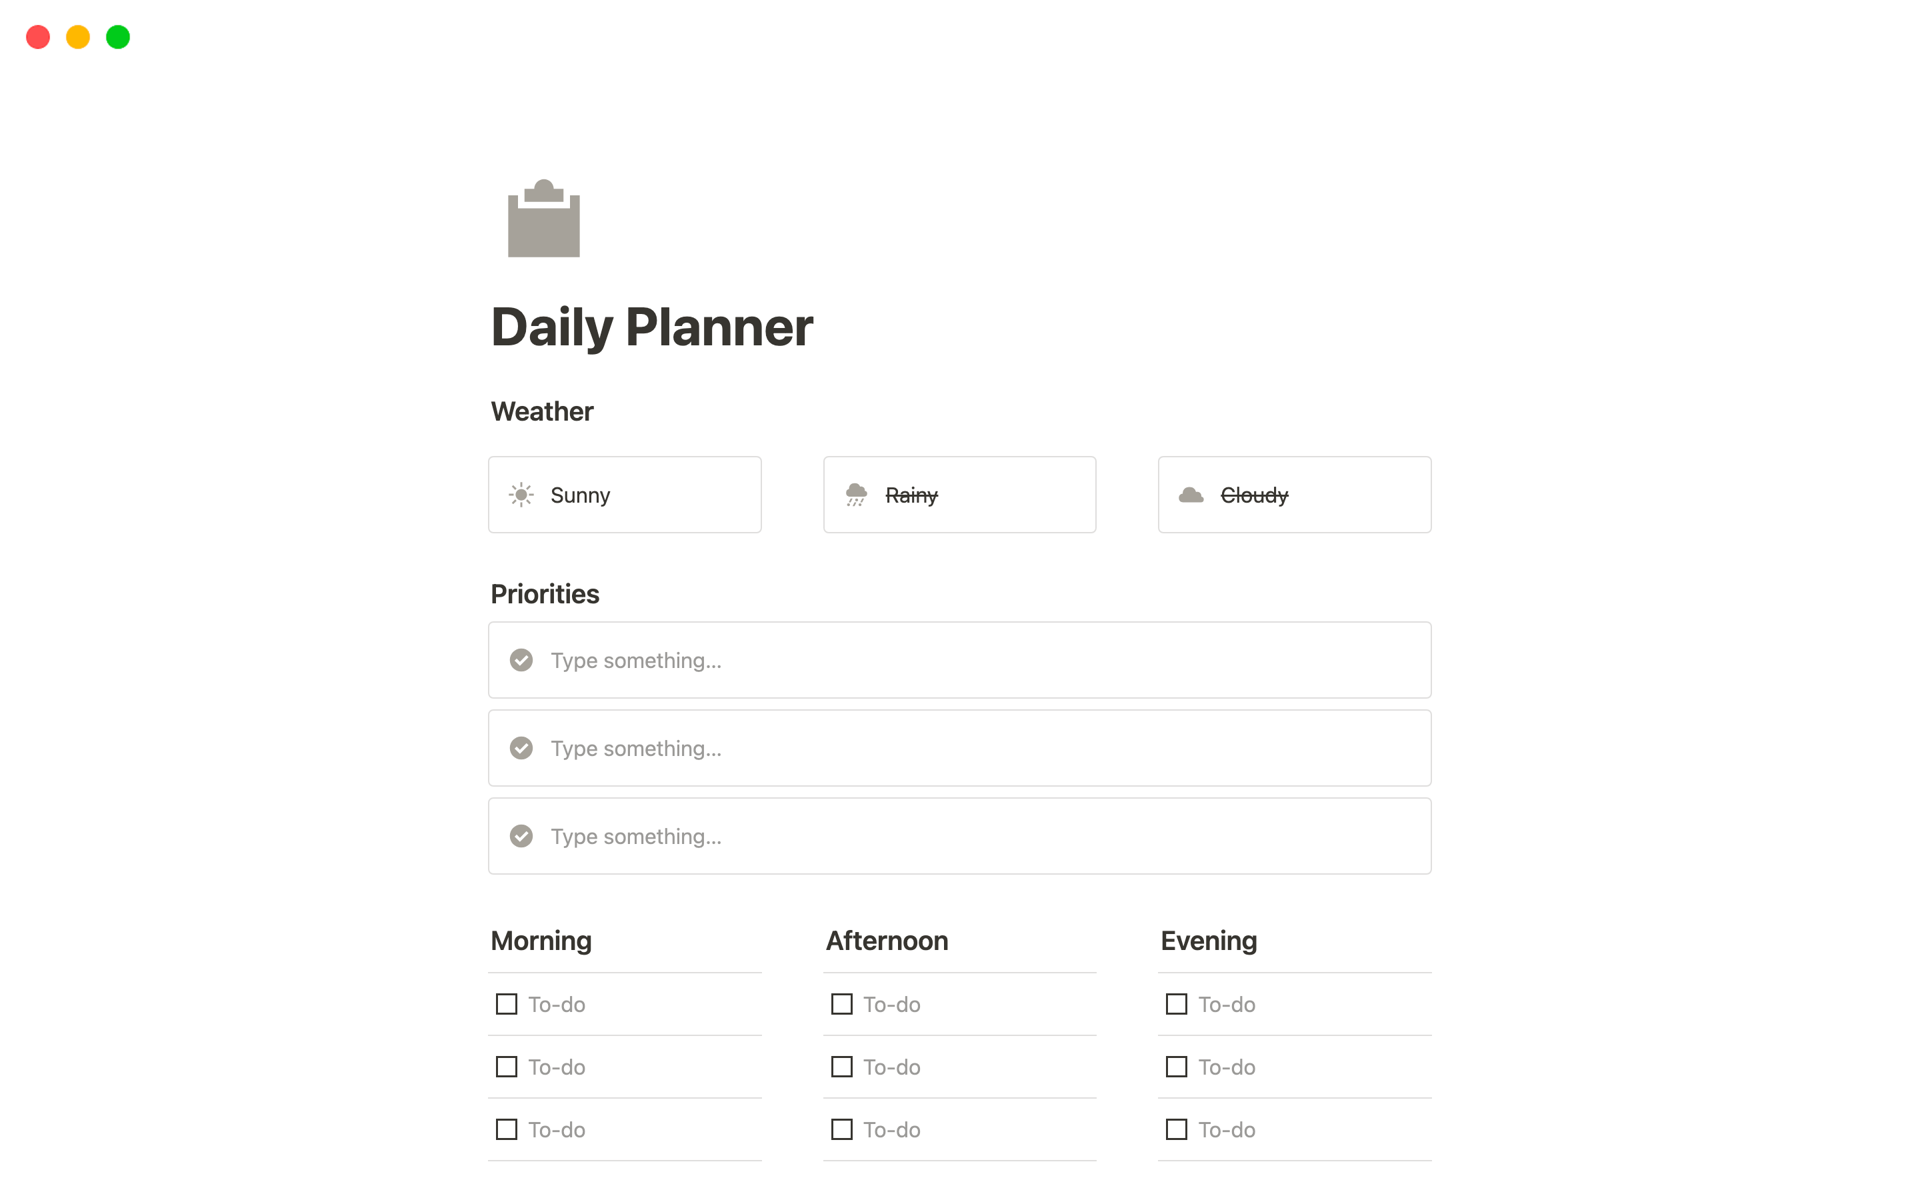Image resolution: width=1920 pixels, height=1200 pixels.
Task: Click the Weather section label to expand
Action: (x=542, y=411)
